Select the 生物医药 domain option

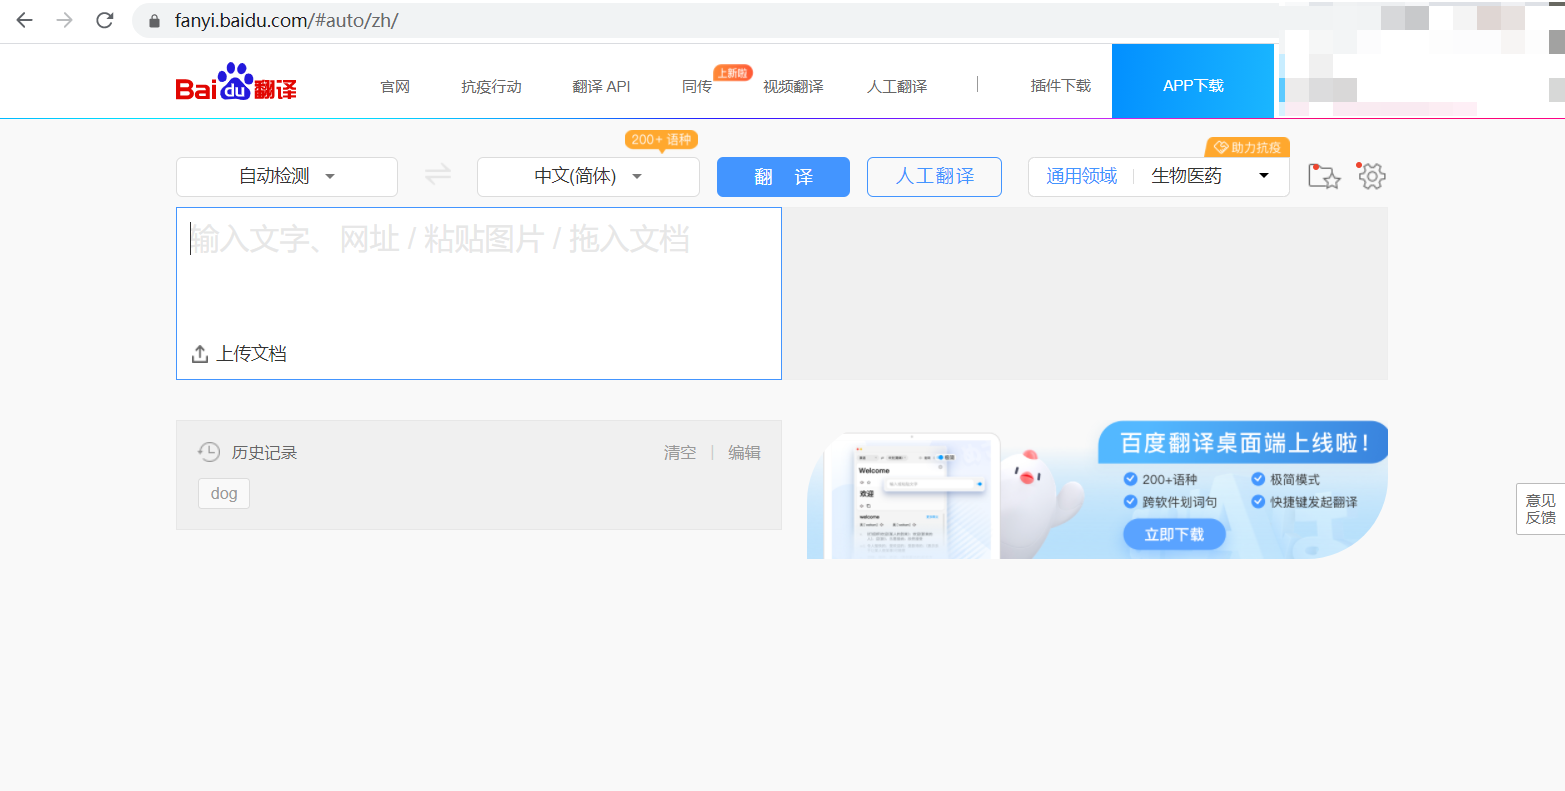[1186, 176]
